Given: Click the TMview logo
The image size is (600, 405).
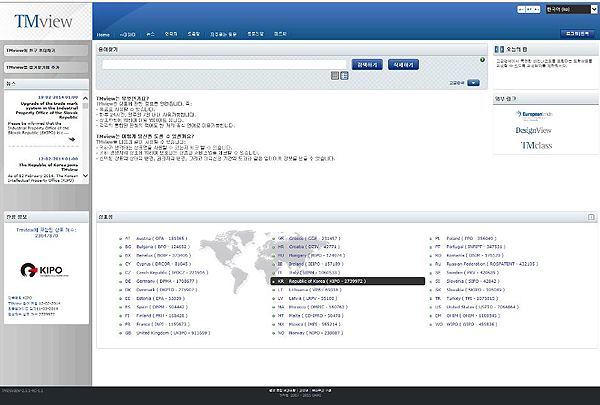Looking at the screenshot, I should coord(43,21).
